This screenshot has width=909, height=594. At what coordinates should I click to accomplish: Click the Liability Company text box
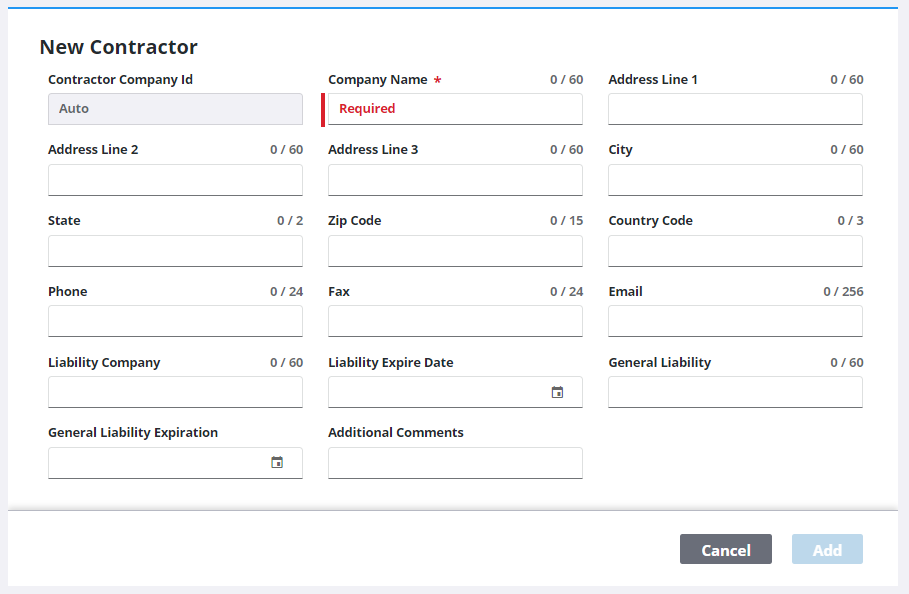175,392
